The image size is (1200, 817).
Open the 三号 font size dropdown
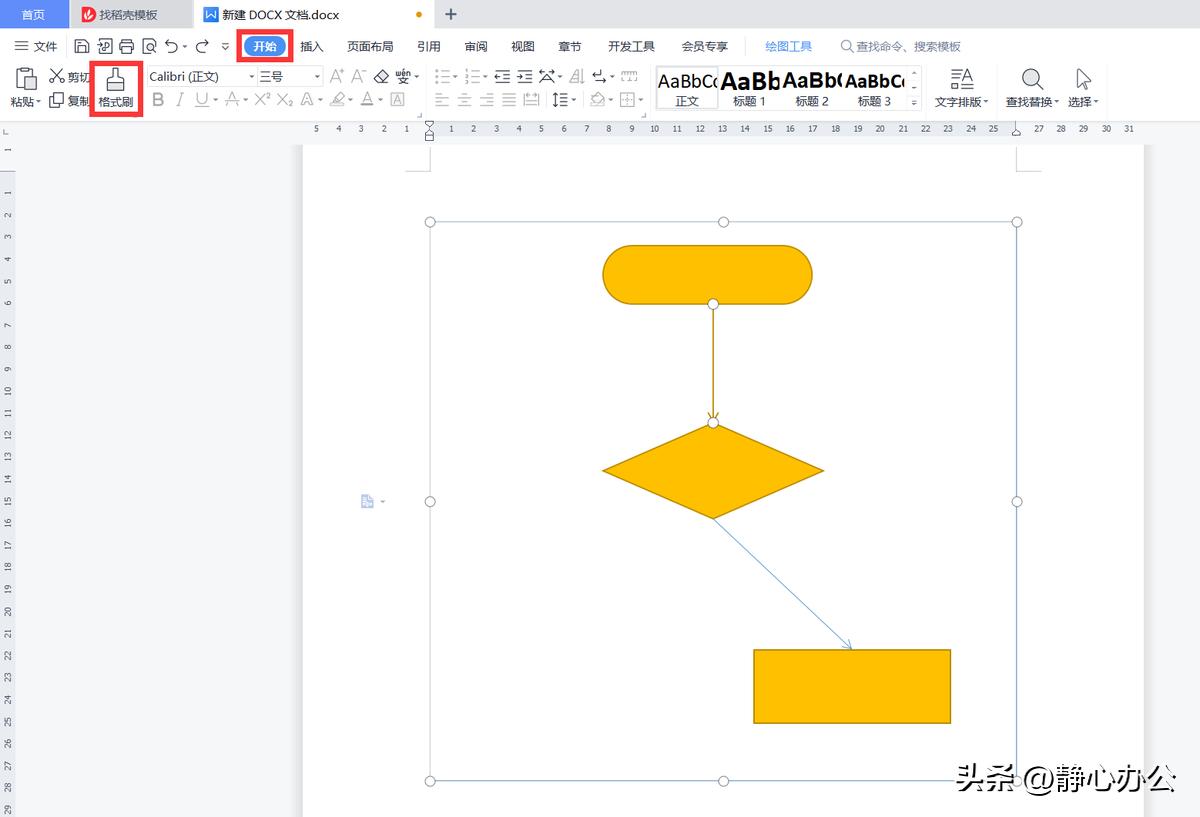pos(317,76)
